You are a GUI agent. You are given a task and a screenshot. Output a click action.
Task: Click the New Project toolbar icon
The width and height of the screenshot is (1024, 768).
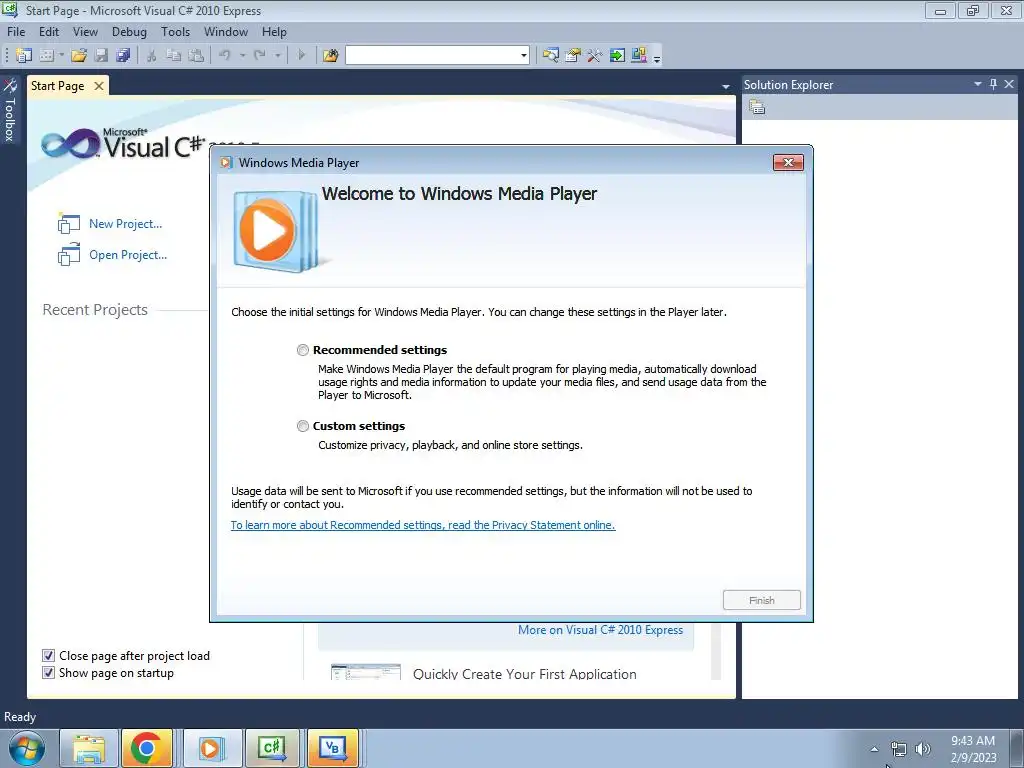(x=24, y=56)
